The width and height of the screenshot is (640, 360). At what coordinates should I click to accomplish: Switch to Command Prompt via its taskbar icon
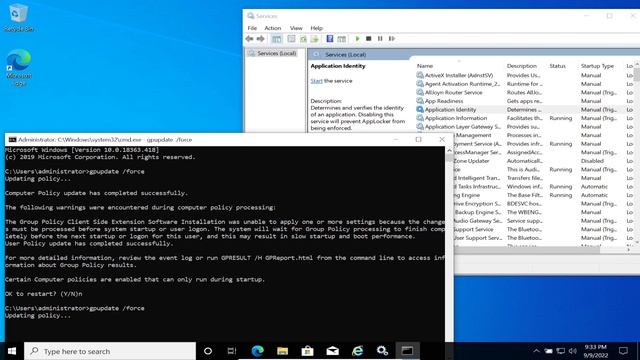pos(407,351)
